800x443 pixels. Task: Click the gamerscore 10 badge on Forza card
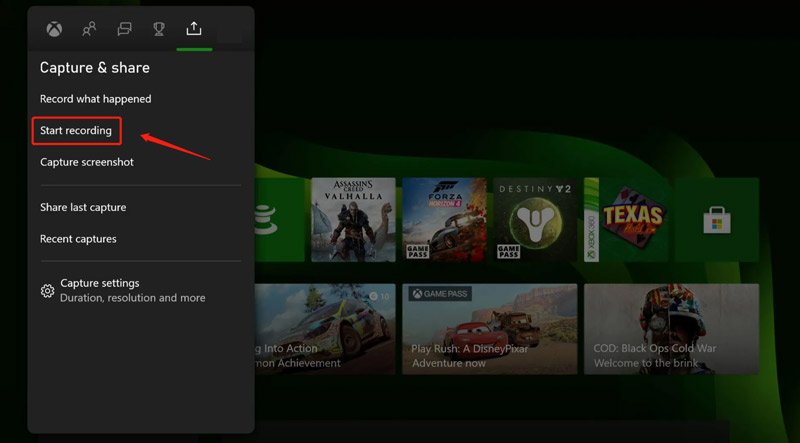tap(379, 296)
